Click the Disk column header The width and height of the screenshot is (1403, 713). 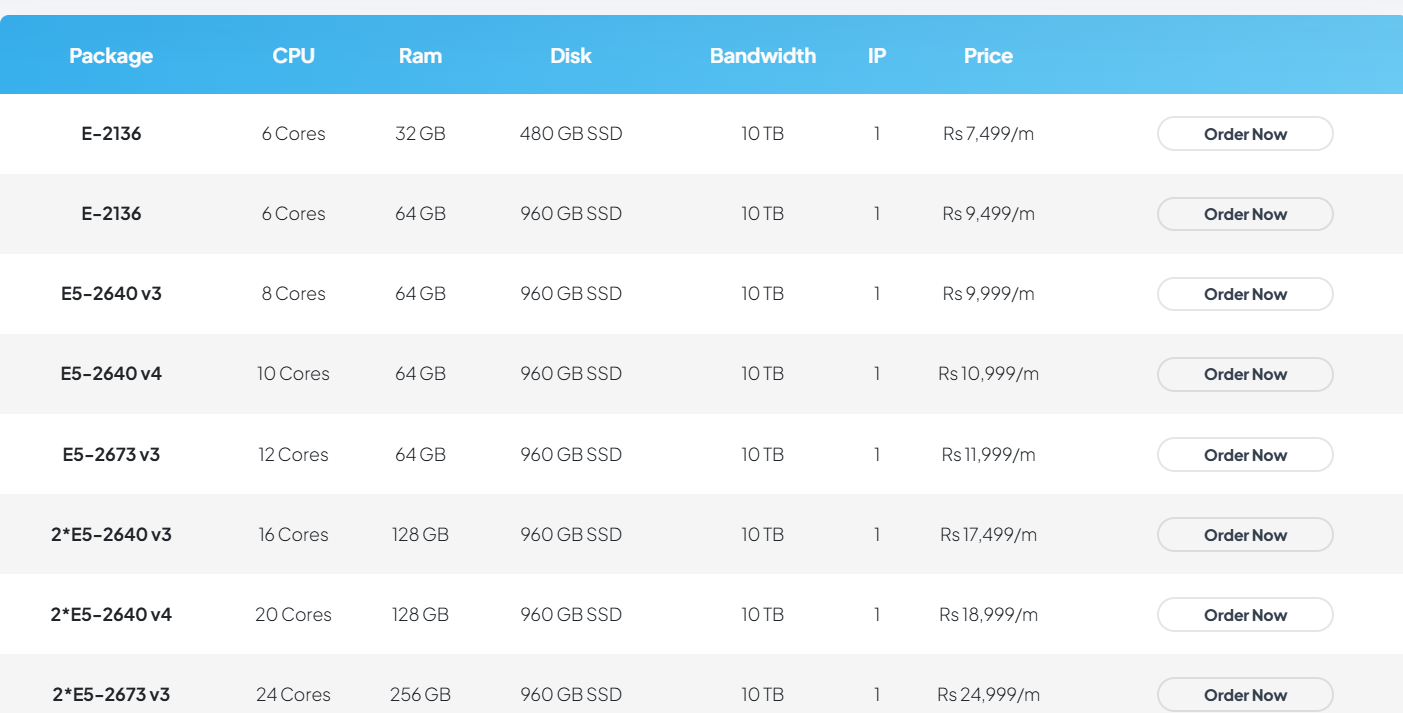tap(571, 56)
